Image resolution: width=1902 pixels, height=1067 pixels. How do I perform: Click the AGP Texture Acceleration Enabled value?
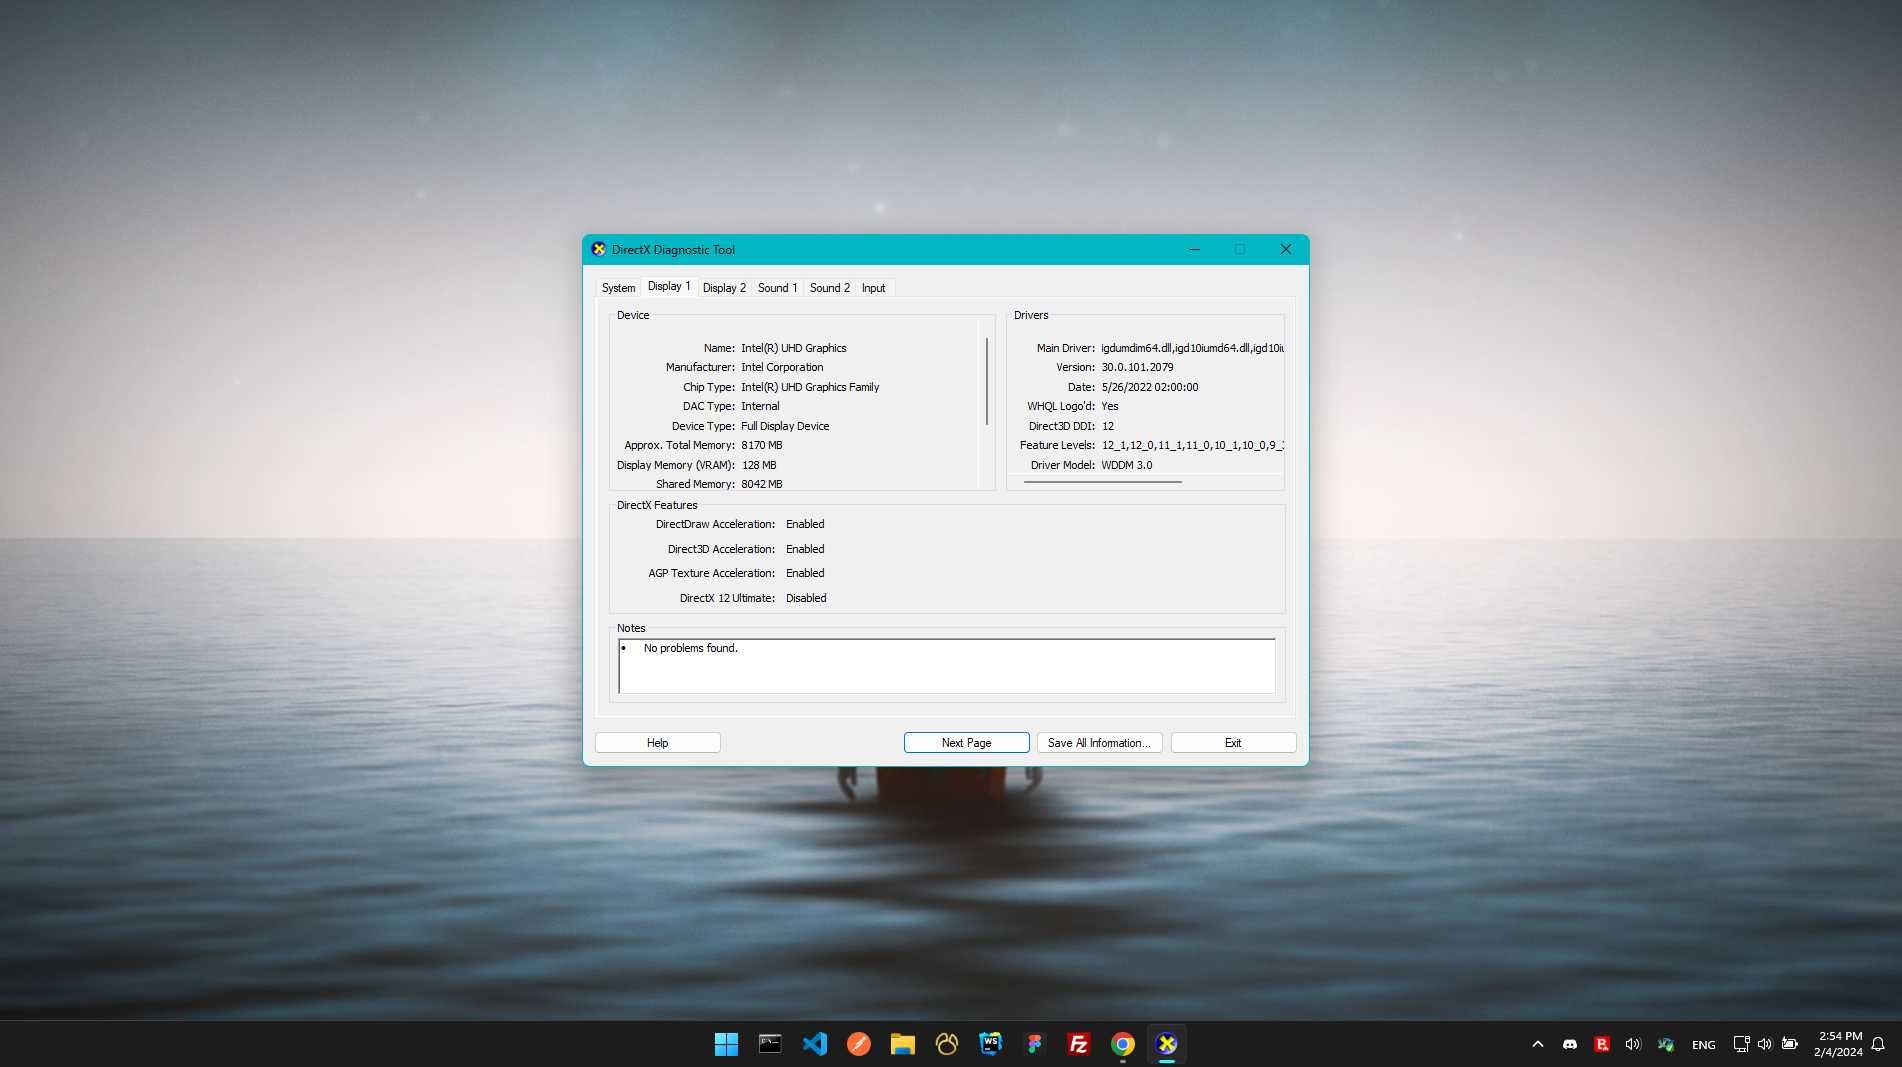[805, 573]
